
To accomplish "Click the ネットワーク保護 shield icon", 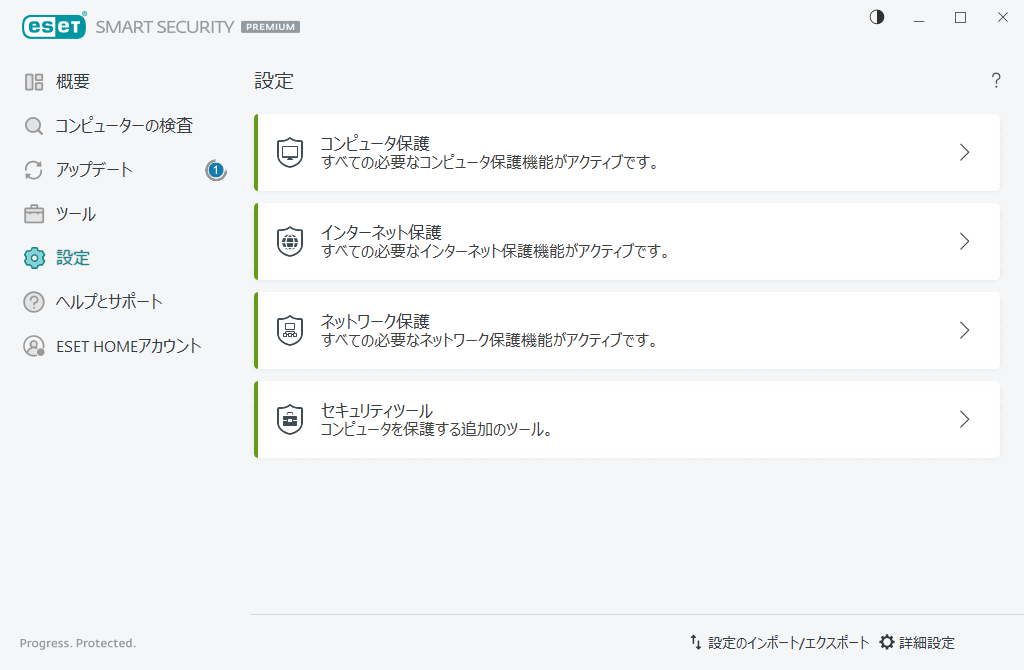I will click(289, 330).
